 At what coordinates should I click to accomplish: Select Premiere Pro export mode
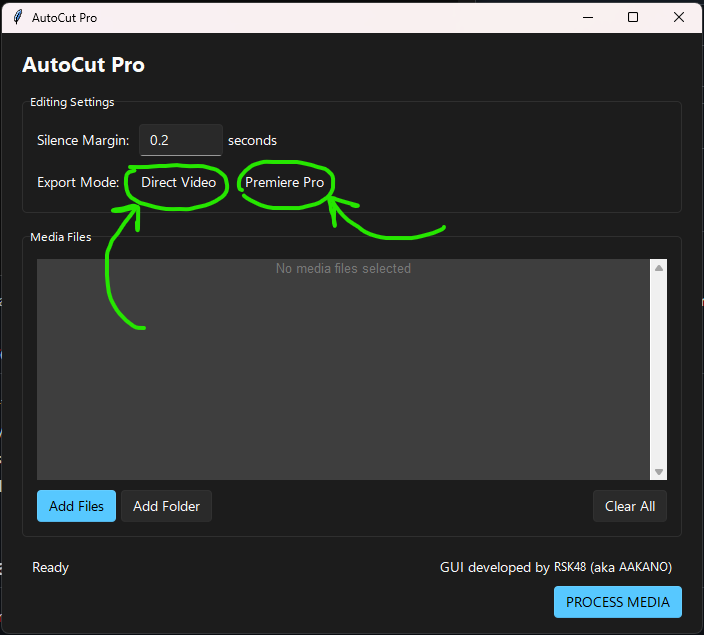pyautogui.click(x=284, y=182)
